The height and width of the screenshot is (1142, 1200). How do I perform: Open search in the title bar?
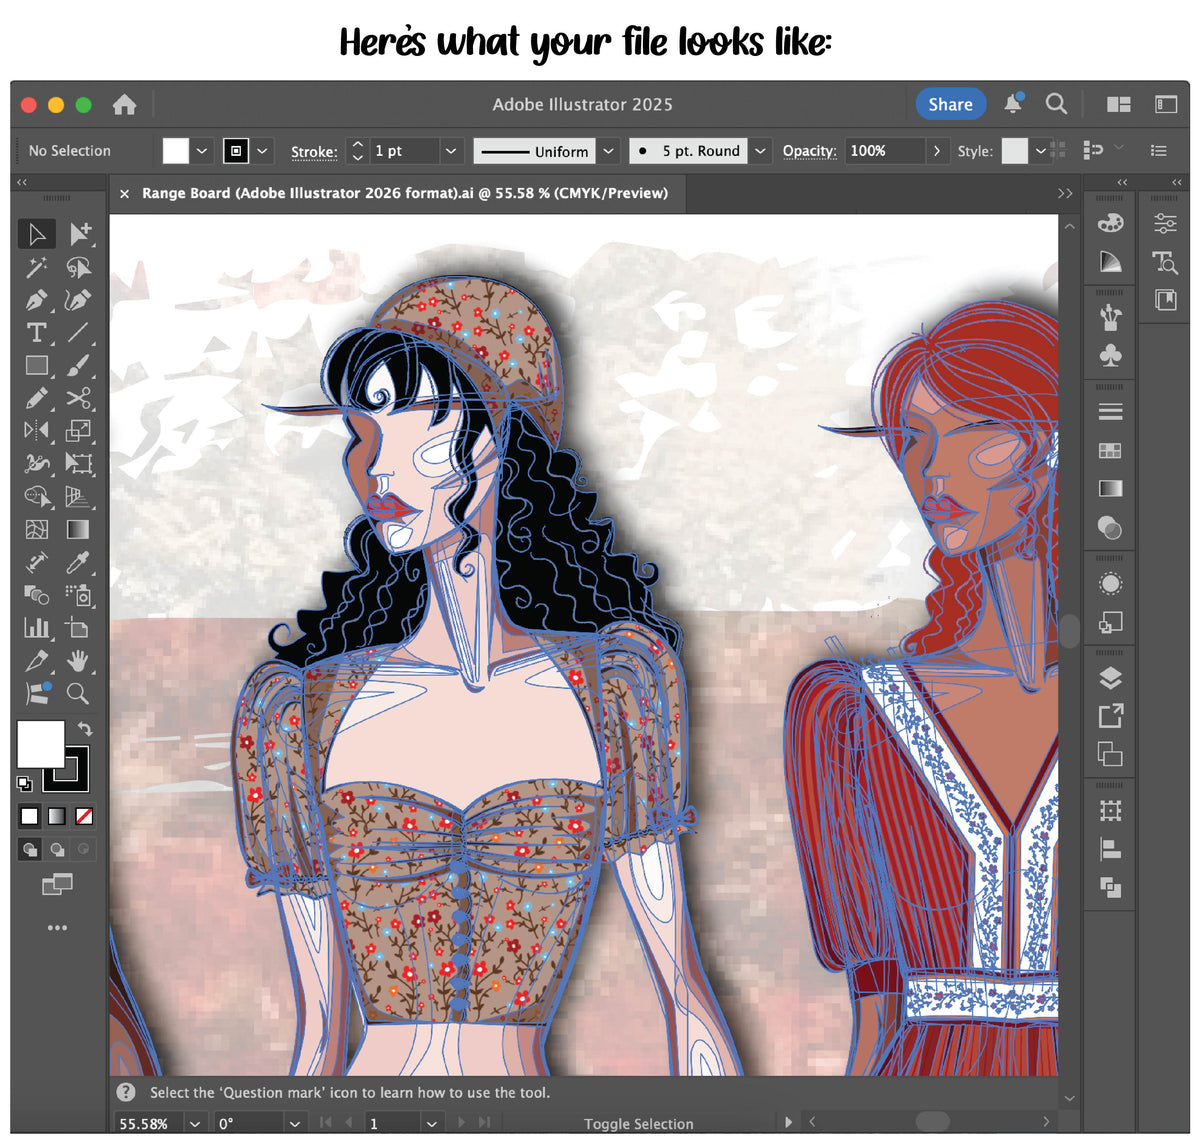[x=1056, y=104]
